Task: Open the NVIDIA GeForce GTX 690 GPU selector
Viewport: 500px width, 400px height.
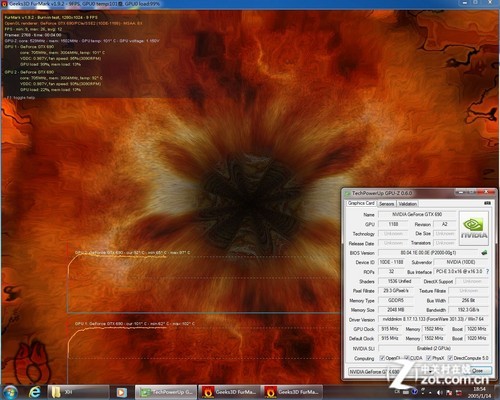Action: click(x=391, y=371)
